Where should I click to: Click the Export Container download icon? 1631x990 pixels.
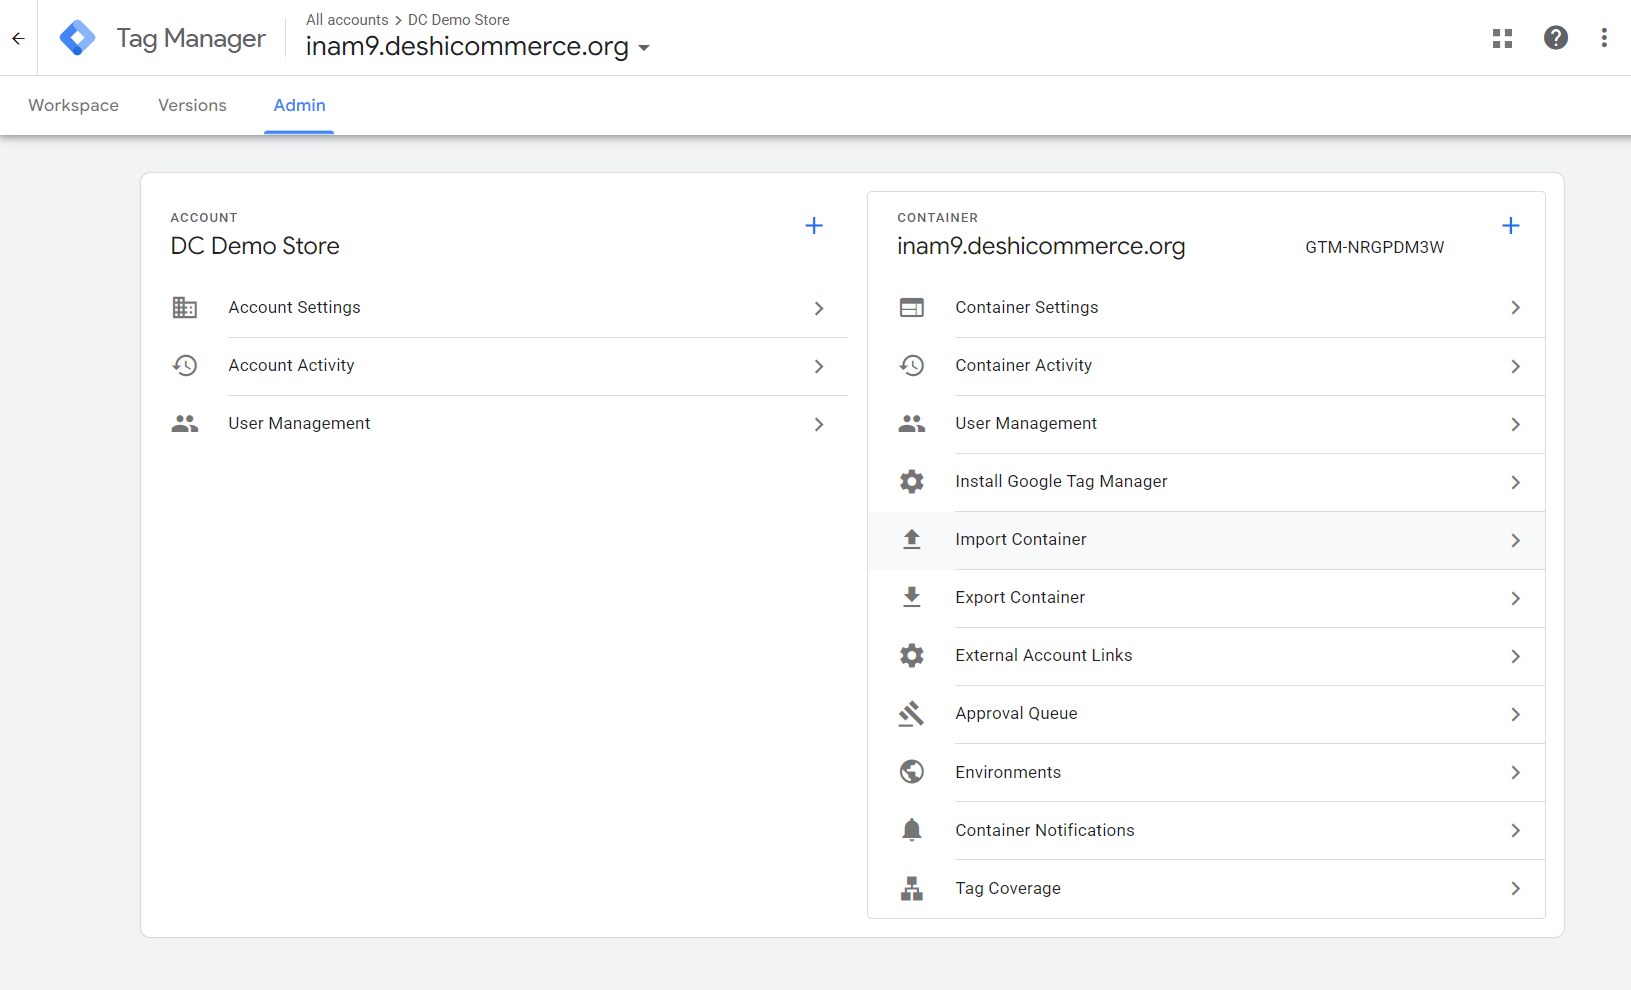click(x=912, y=598)
